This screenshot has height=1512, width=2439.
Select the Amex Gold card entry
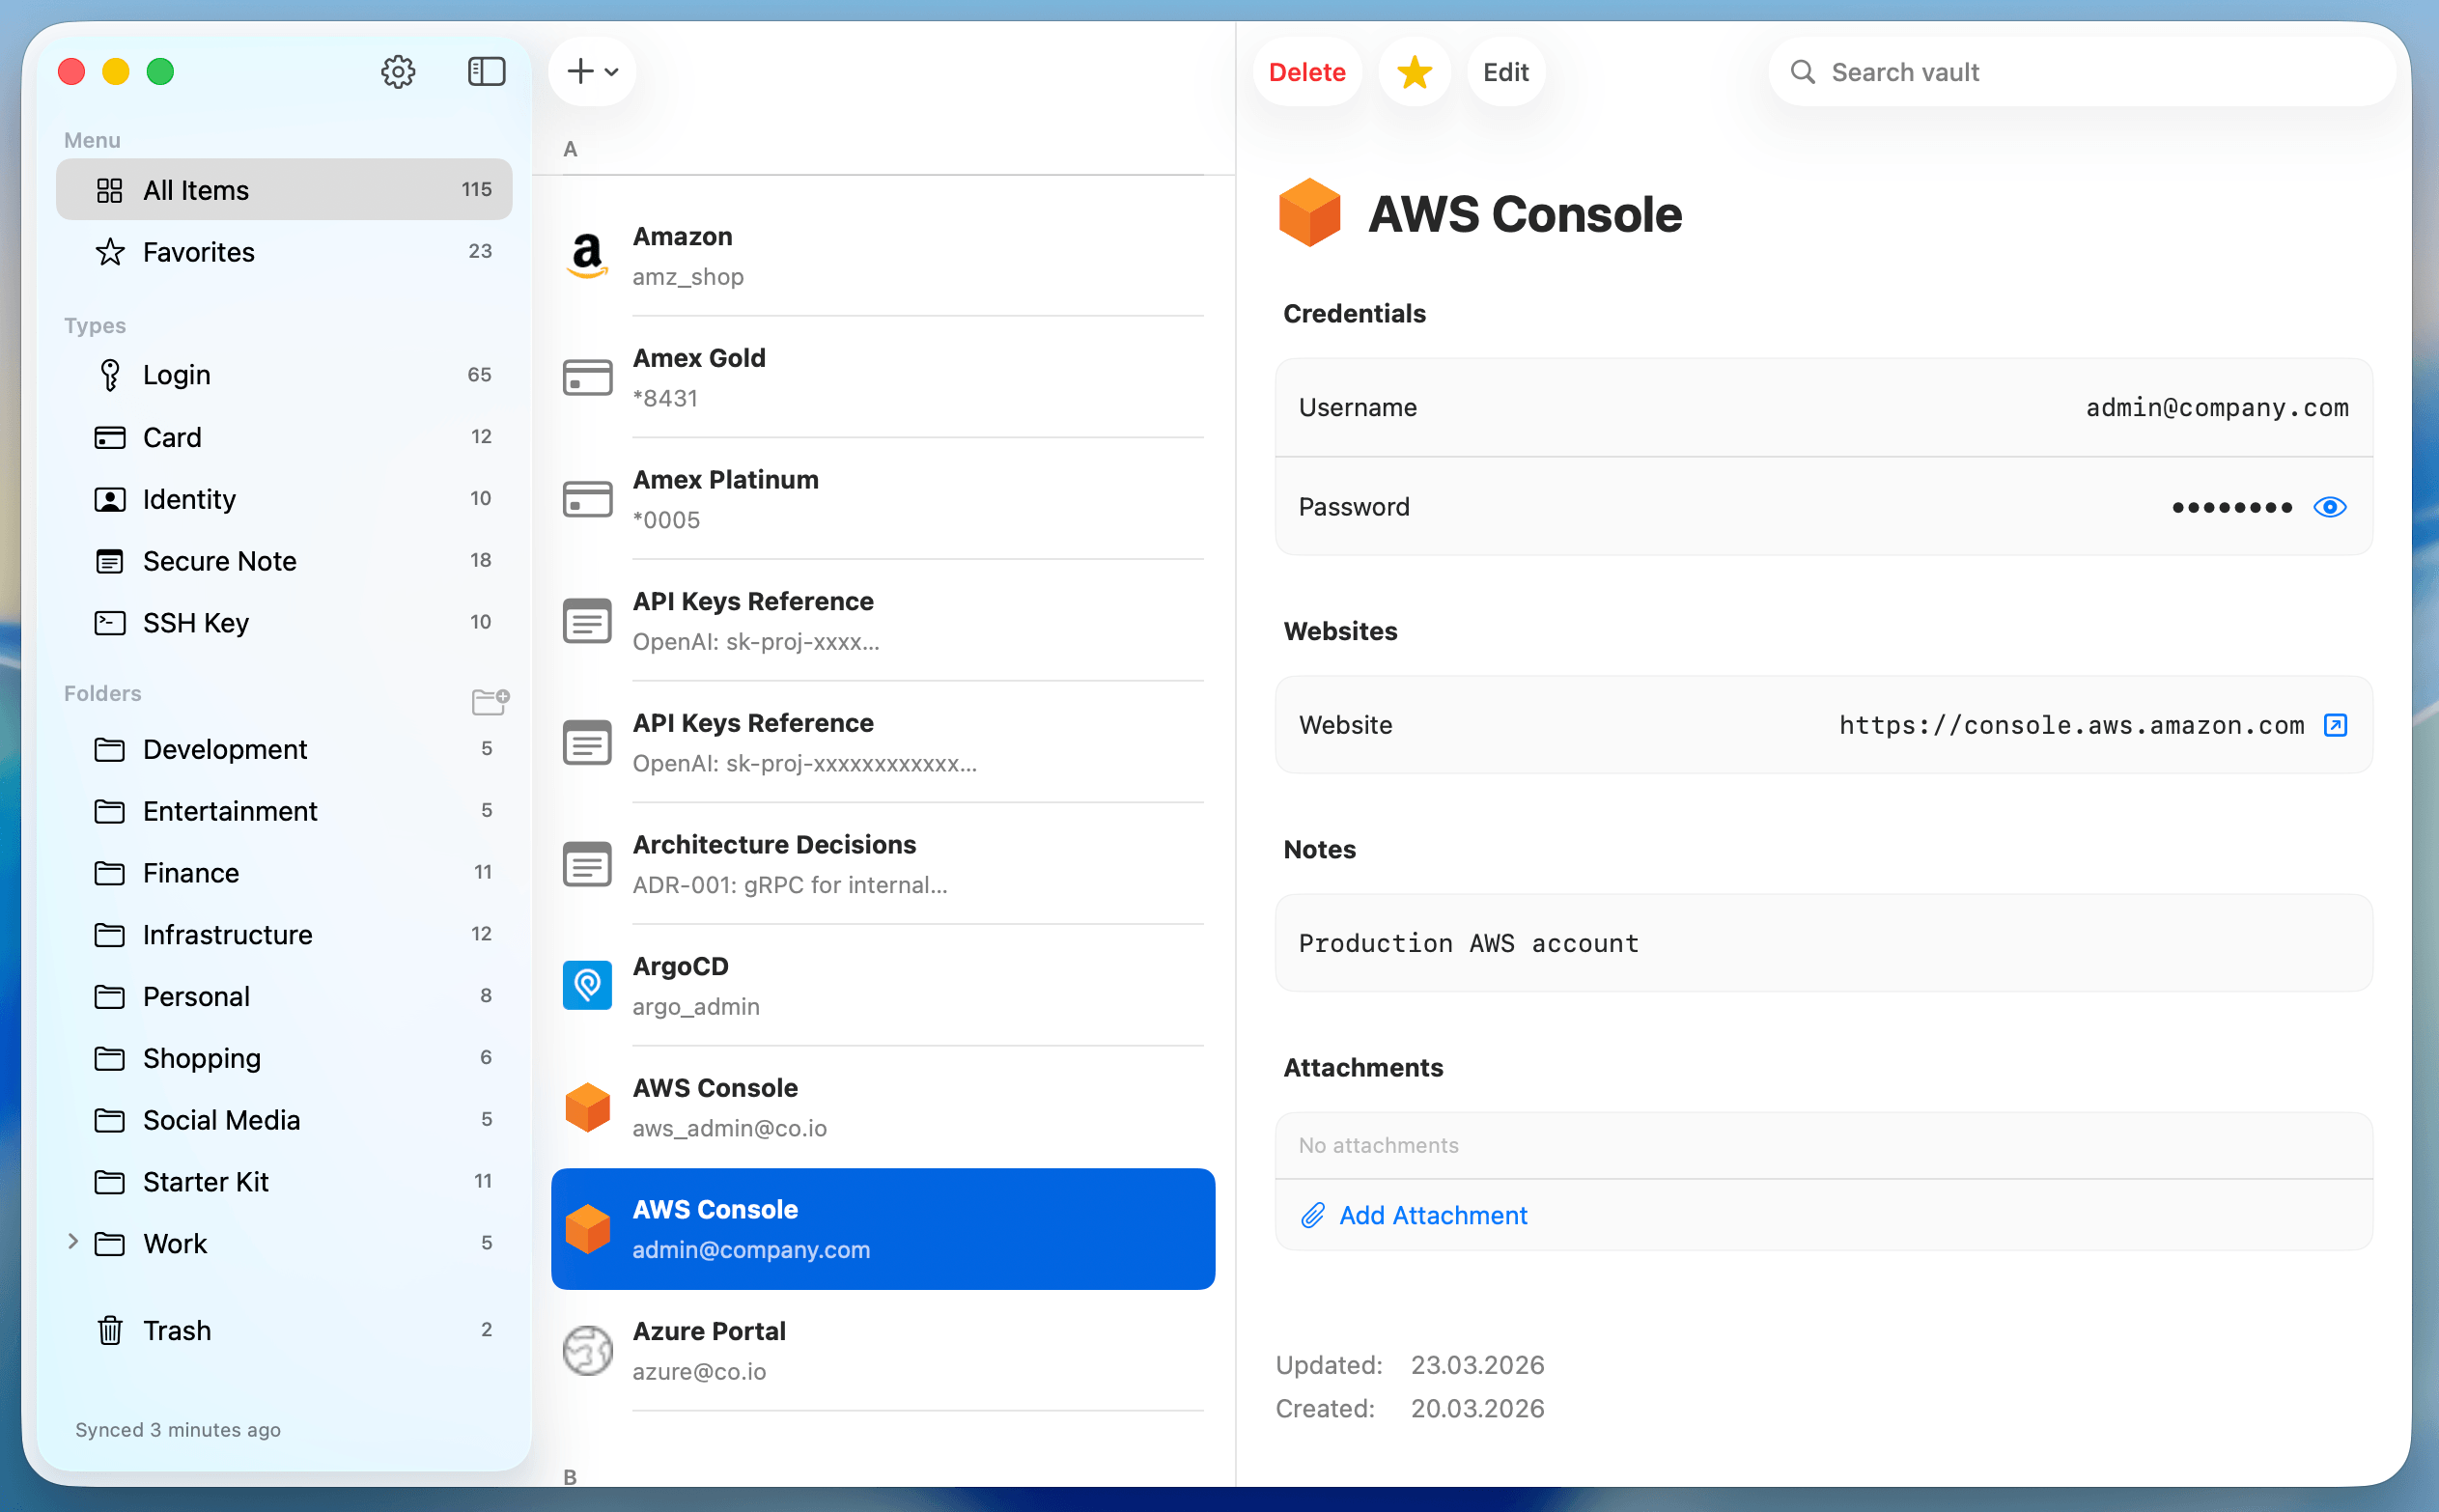coord(883,378)
